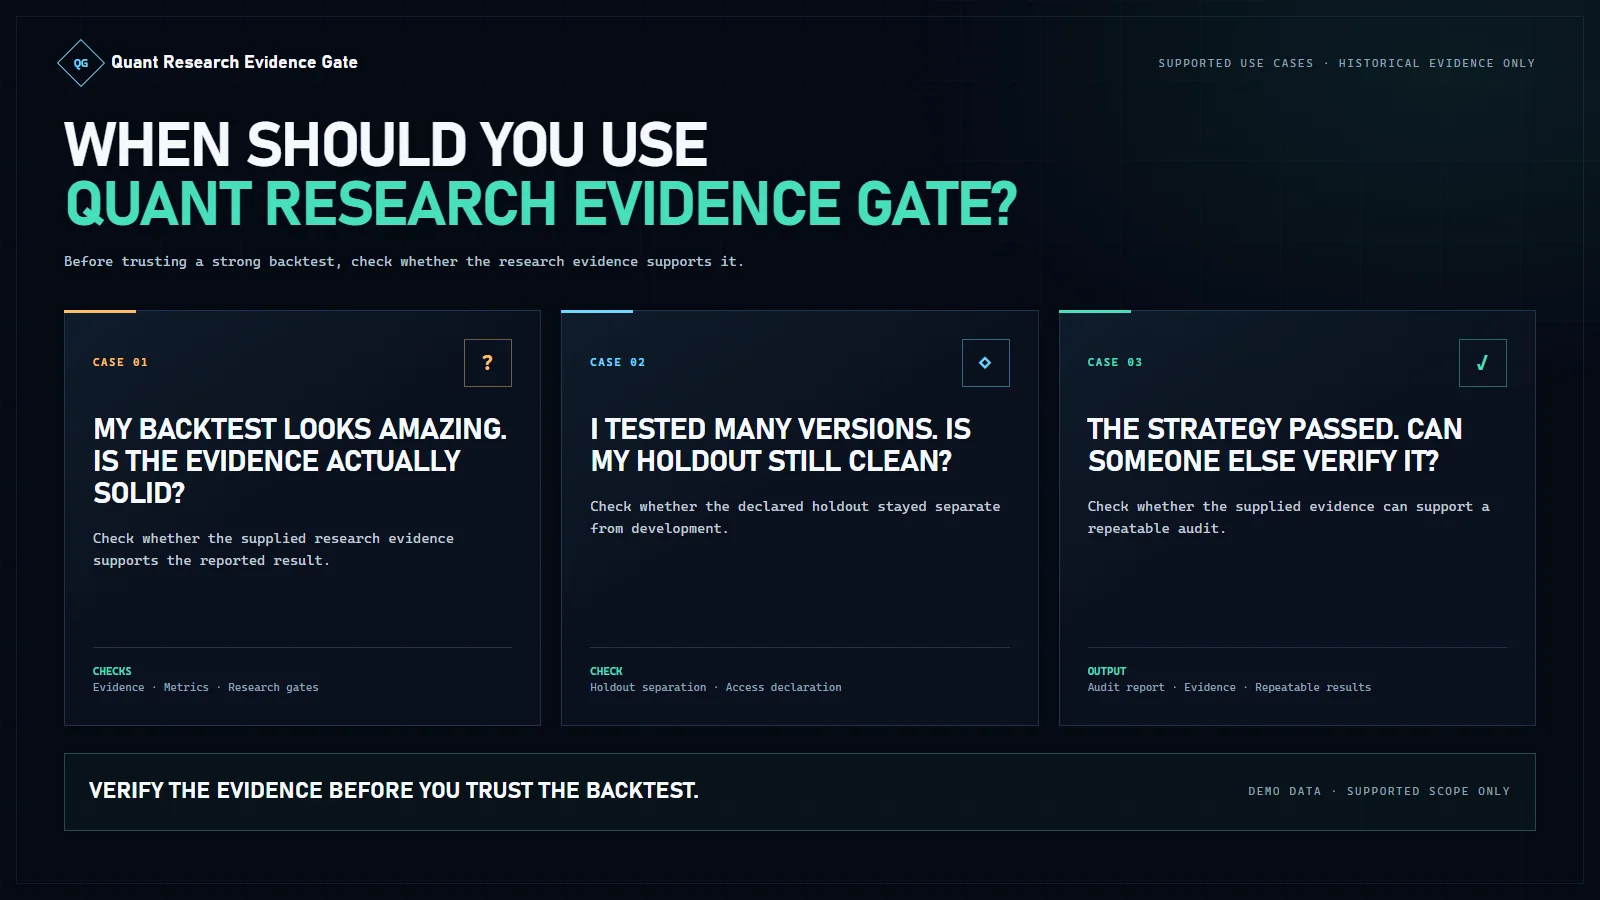Click the 'CHECKS' label in Case 01
Viewport: 1600px width, 900px height.
pos(112,671)
